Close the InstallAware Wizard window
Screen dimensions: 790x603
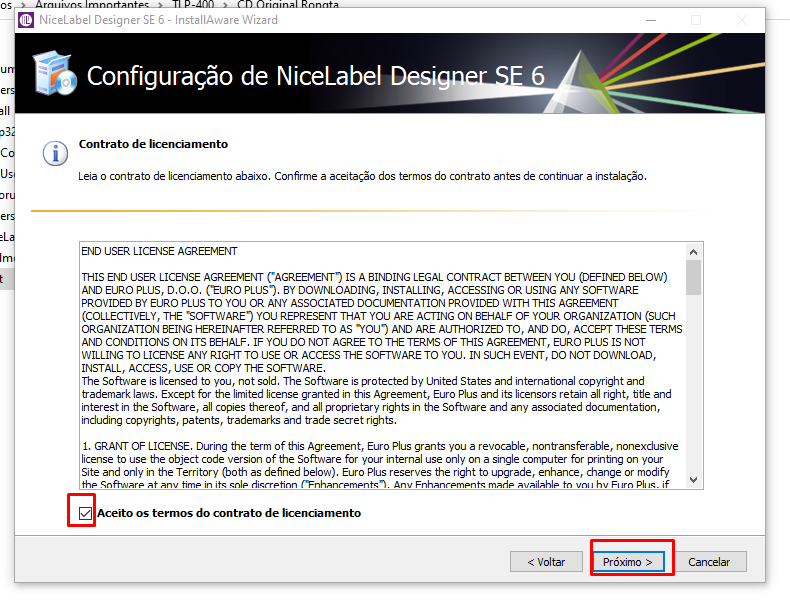pyautogui.click(x=742, y=20)
